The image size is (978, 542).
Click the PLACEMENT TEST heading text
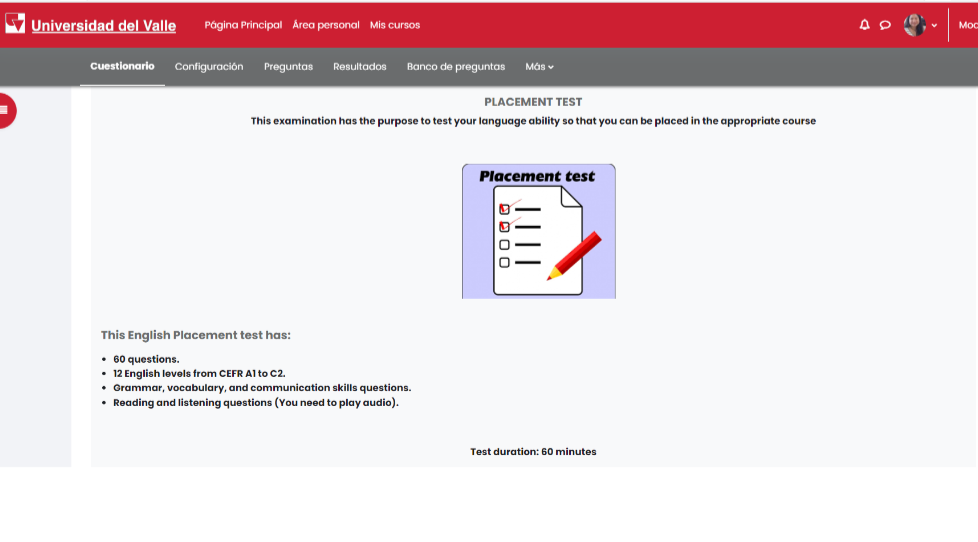(x=533, y=102)
